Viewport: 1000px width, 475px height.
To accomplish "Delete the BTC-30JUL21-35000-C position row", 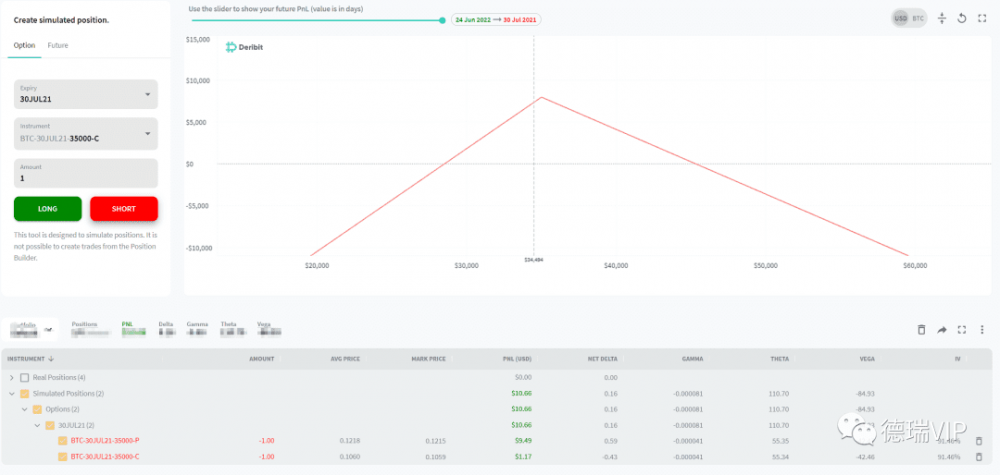I will 979,457.
